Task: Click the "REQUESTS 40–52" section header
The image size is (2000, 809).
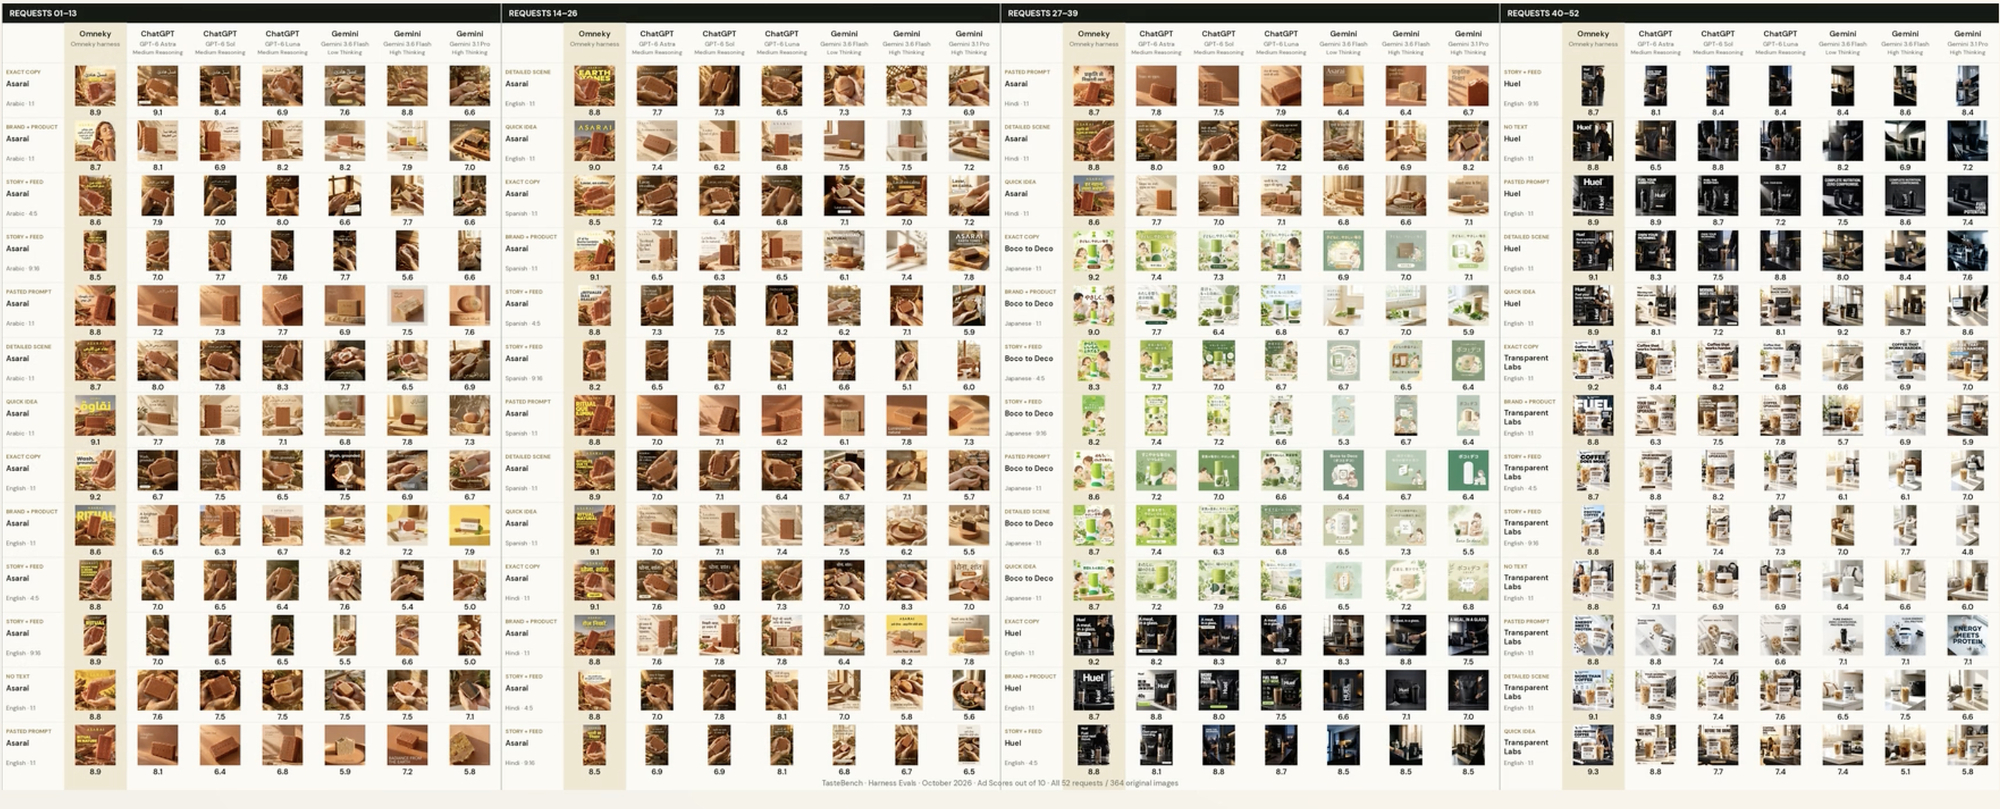Action: [x=1541, y=13]
